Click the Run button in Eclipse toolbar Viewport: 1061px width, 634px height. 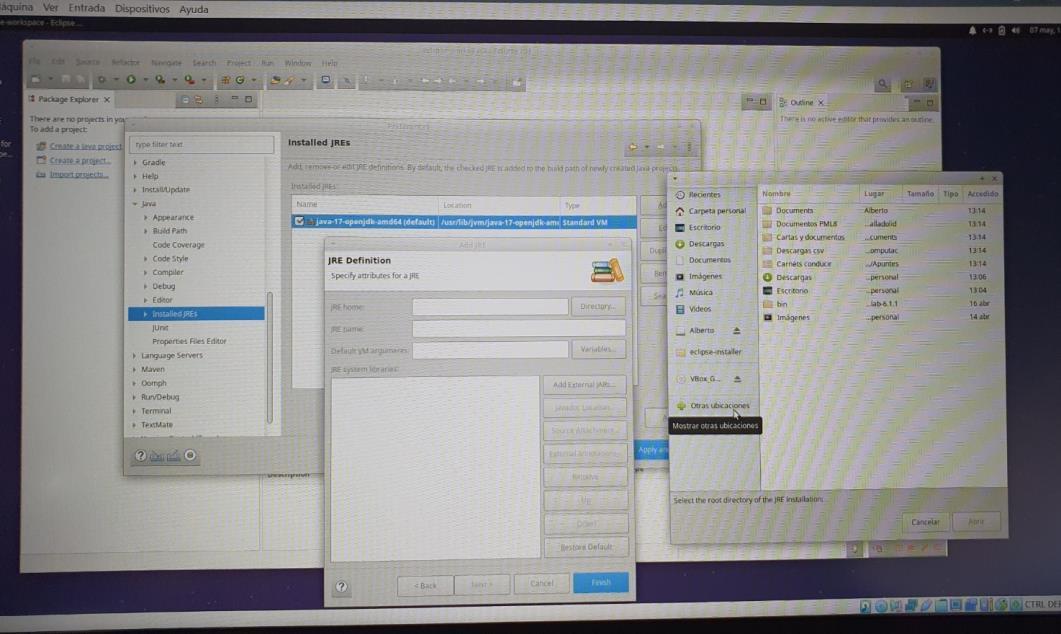click(x=131, y=80)
